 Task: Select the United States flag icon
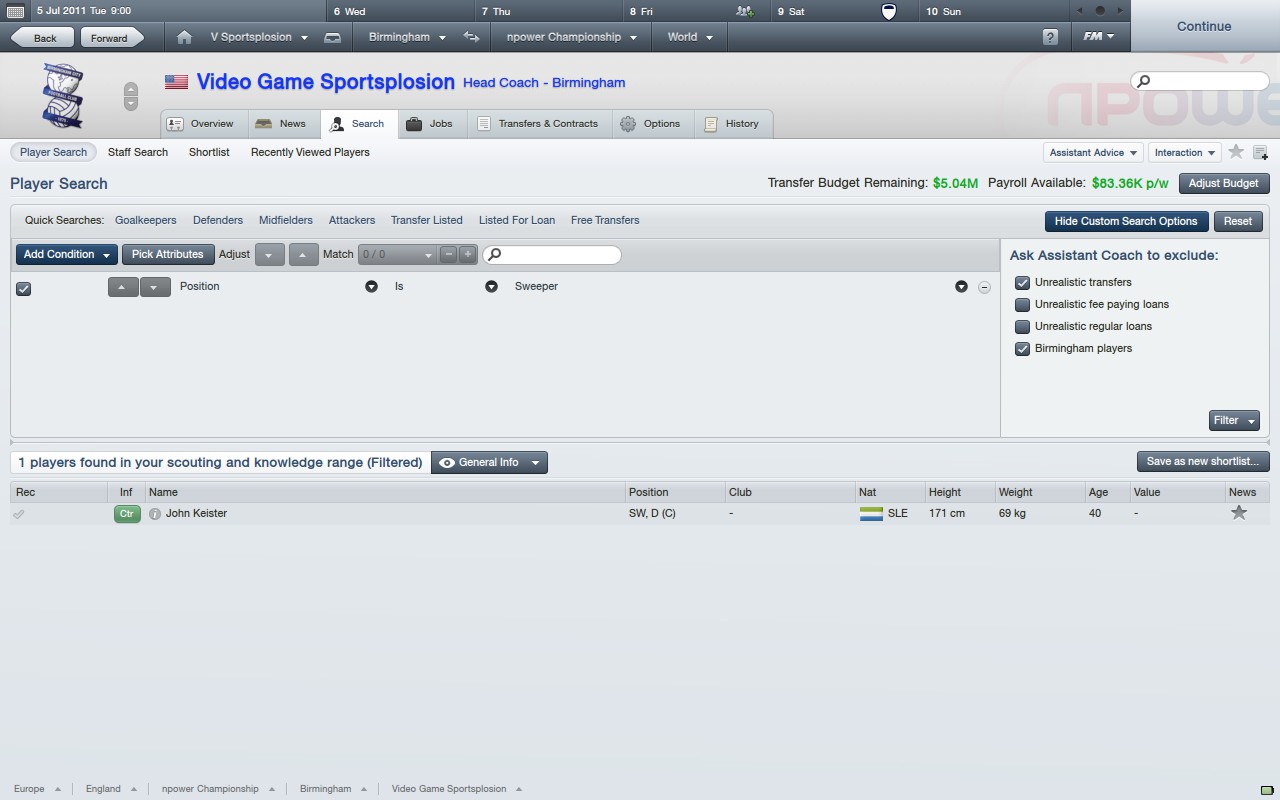coord(176,82)
